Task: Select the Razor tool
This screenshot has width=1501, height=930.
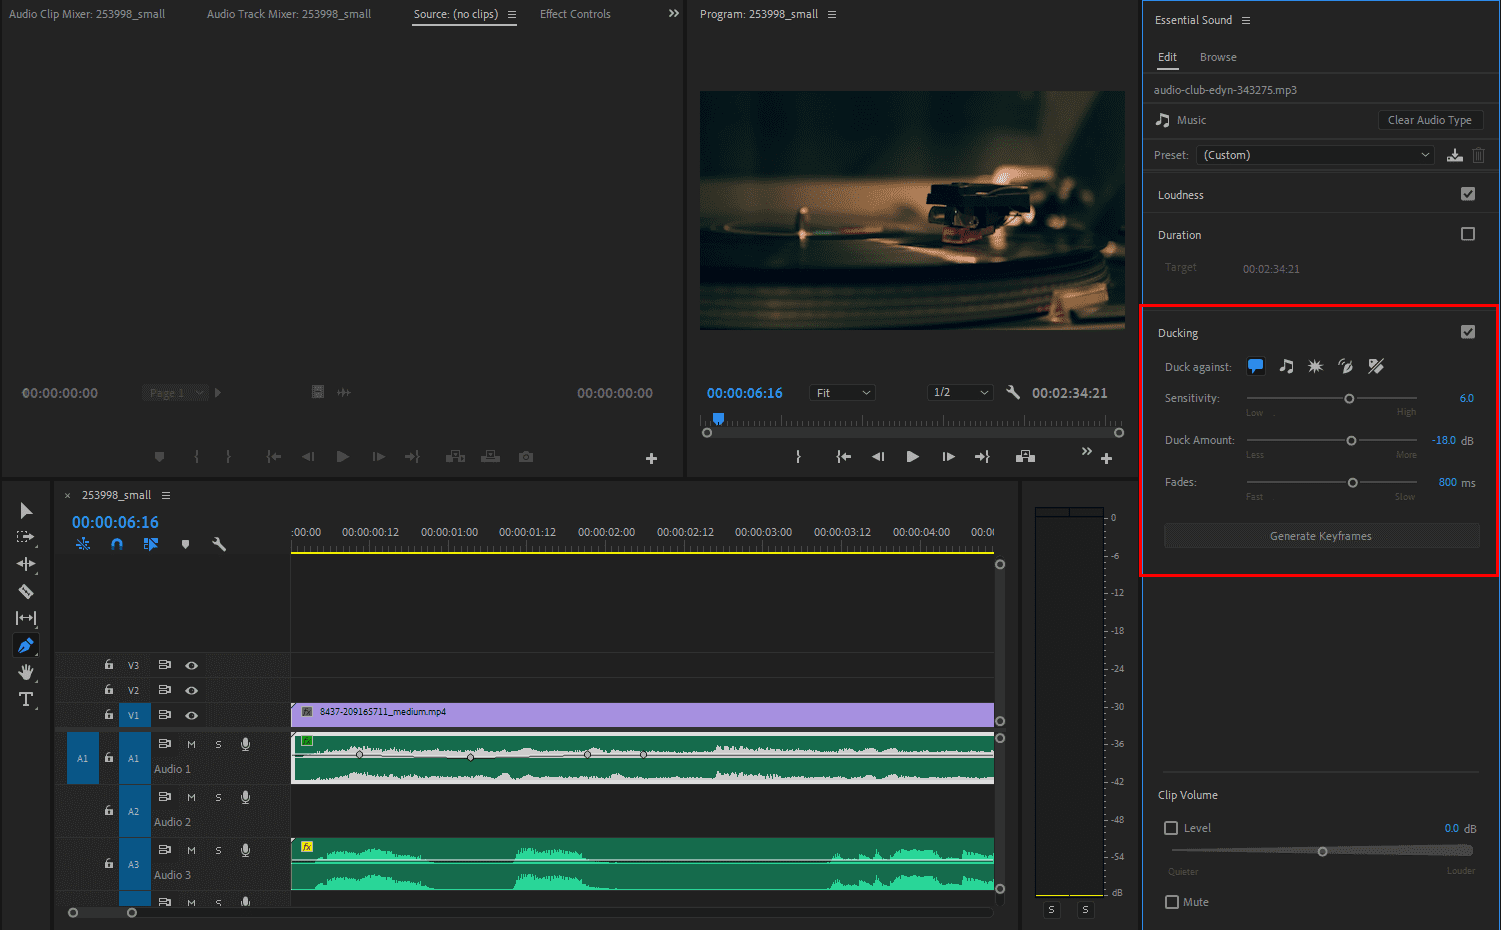Action: pos(26,591)
